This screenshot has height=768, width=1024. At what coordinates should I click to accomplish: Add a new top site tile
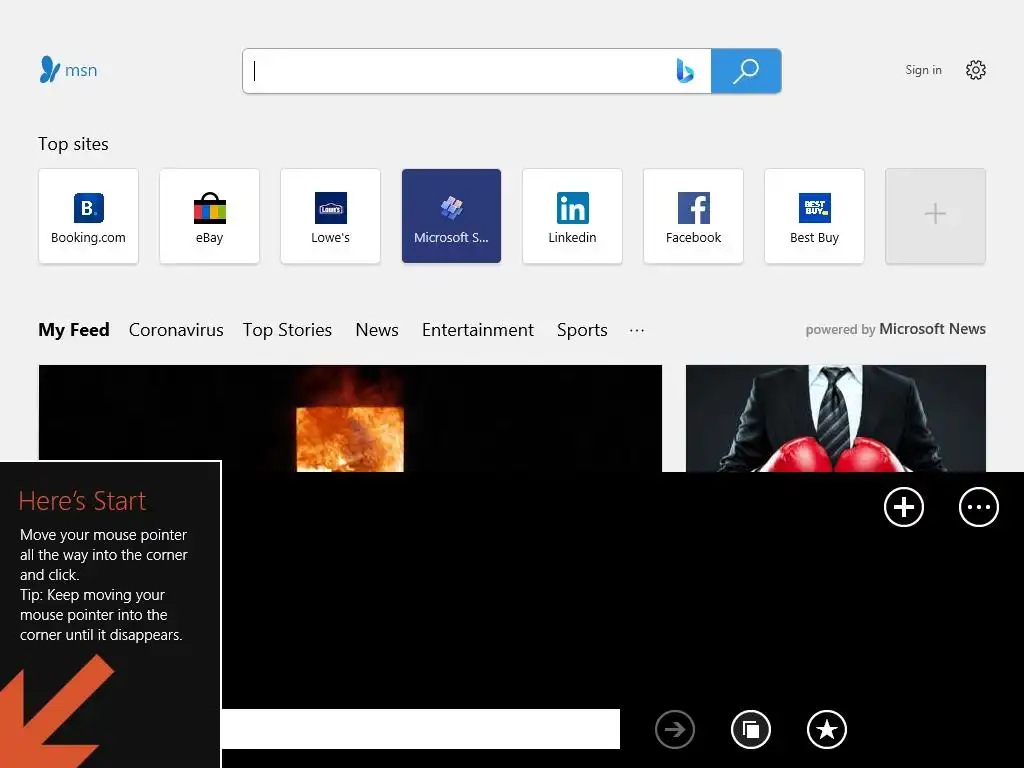935,216
